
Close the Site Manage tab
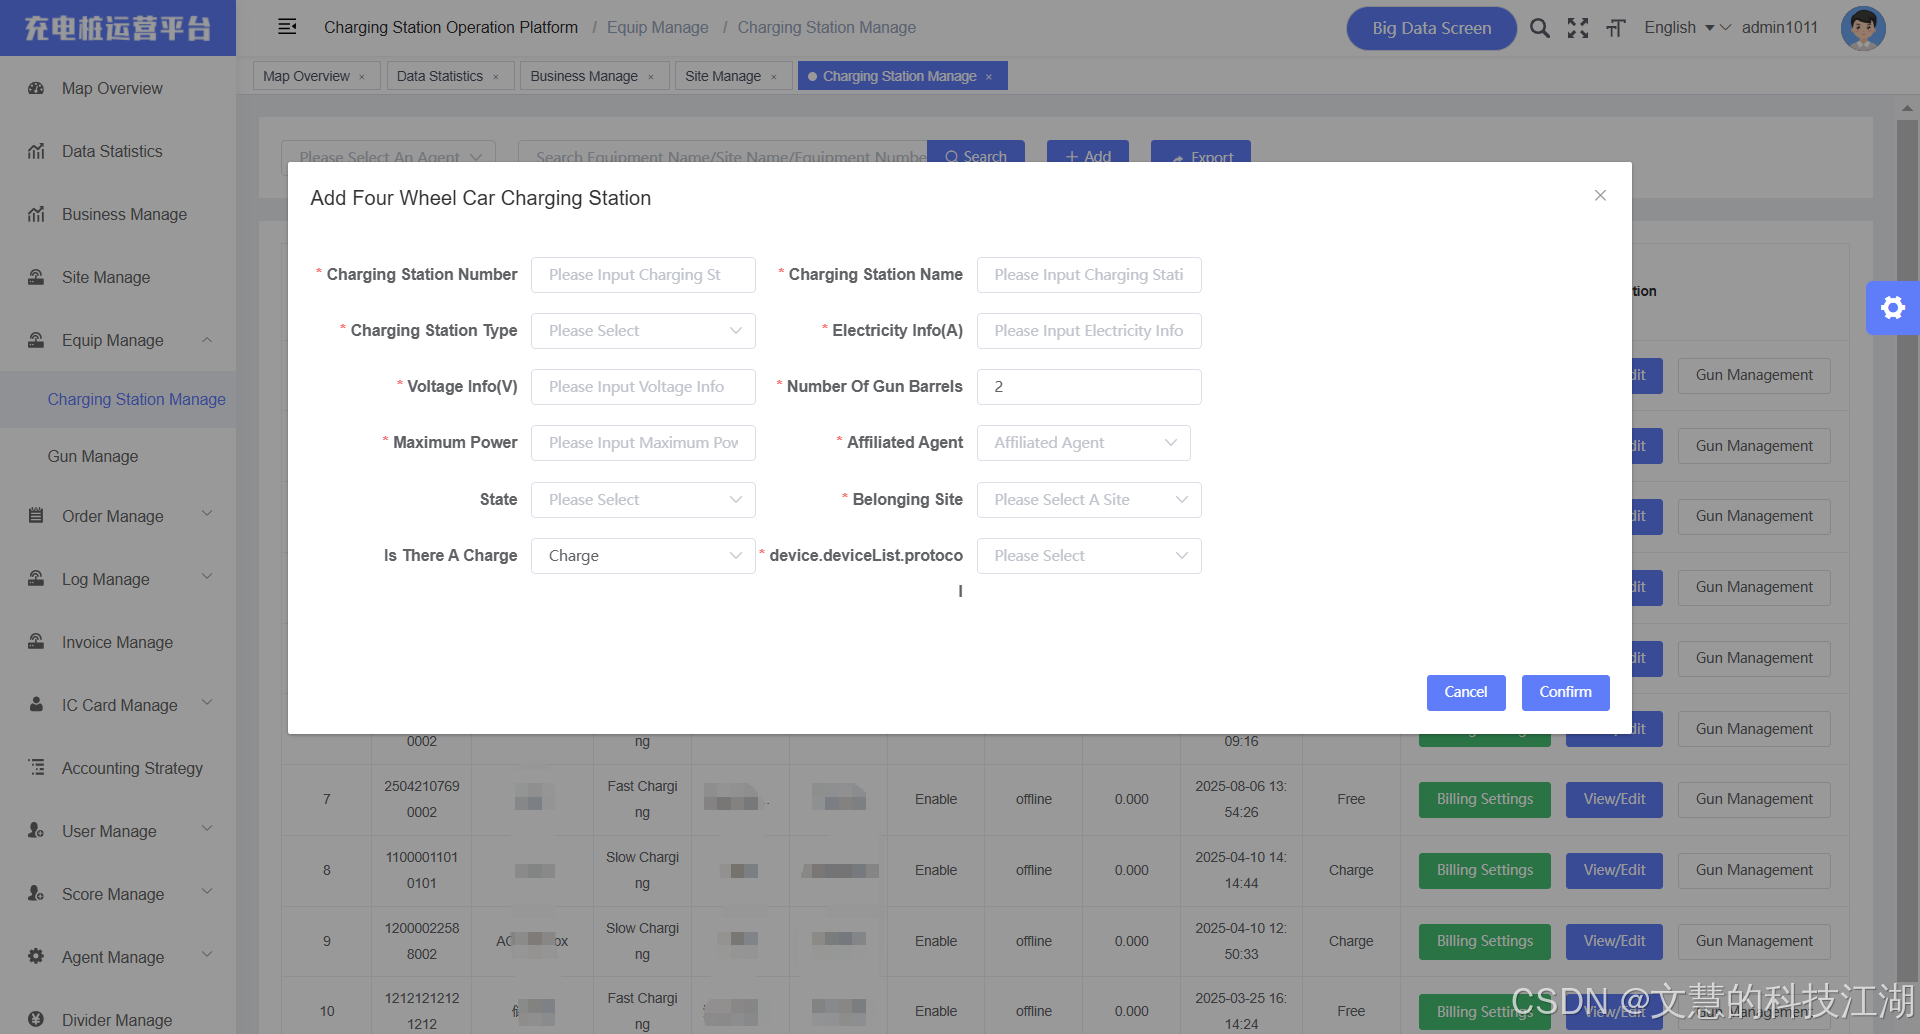tap(773, 77)
